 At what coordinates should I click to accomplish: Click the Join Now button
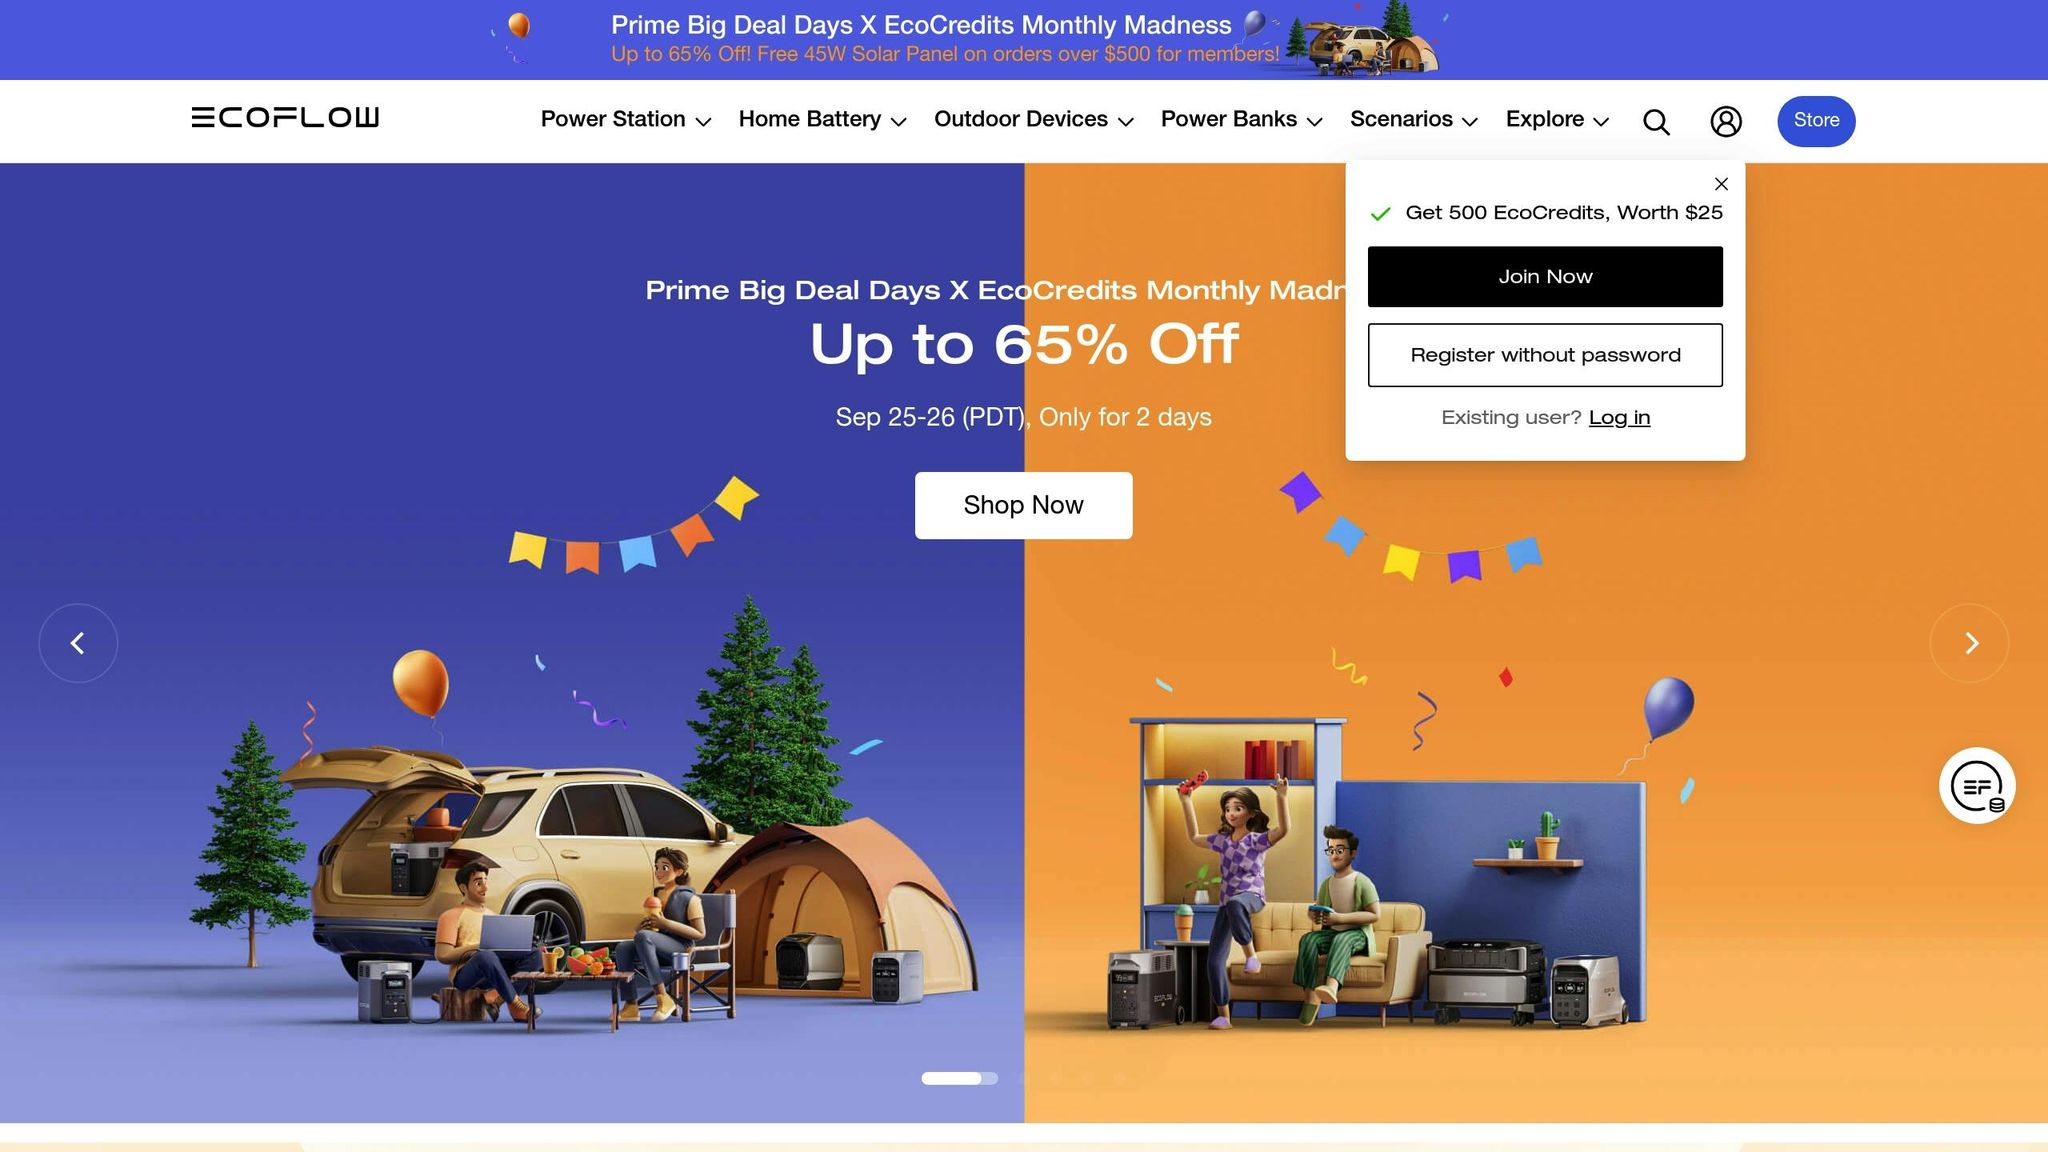coord(1545,277)
